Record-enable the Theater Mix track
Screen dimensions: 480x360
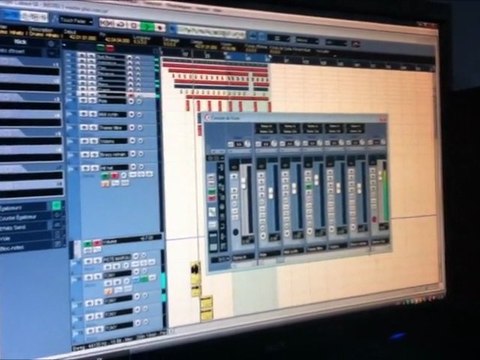(132, 127)
